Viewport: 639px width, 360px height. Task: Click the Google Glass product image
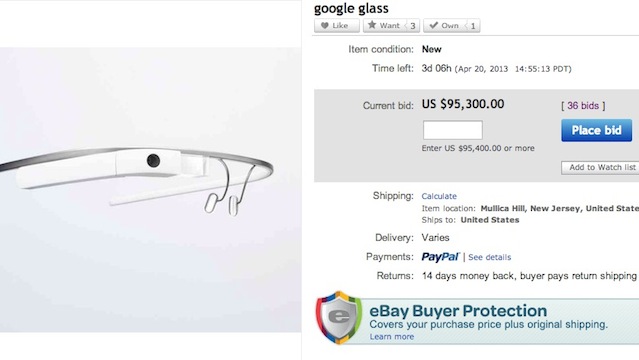(150, 190)
